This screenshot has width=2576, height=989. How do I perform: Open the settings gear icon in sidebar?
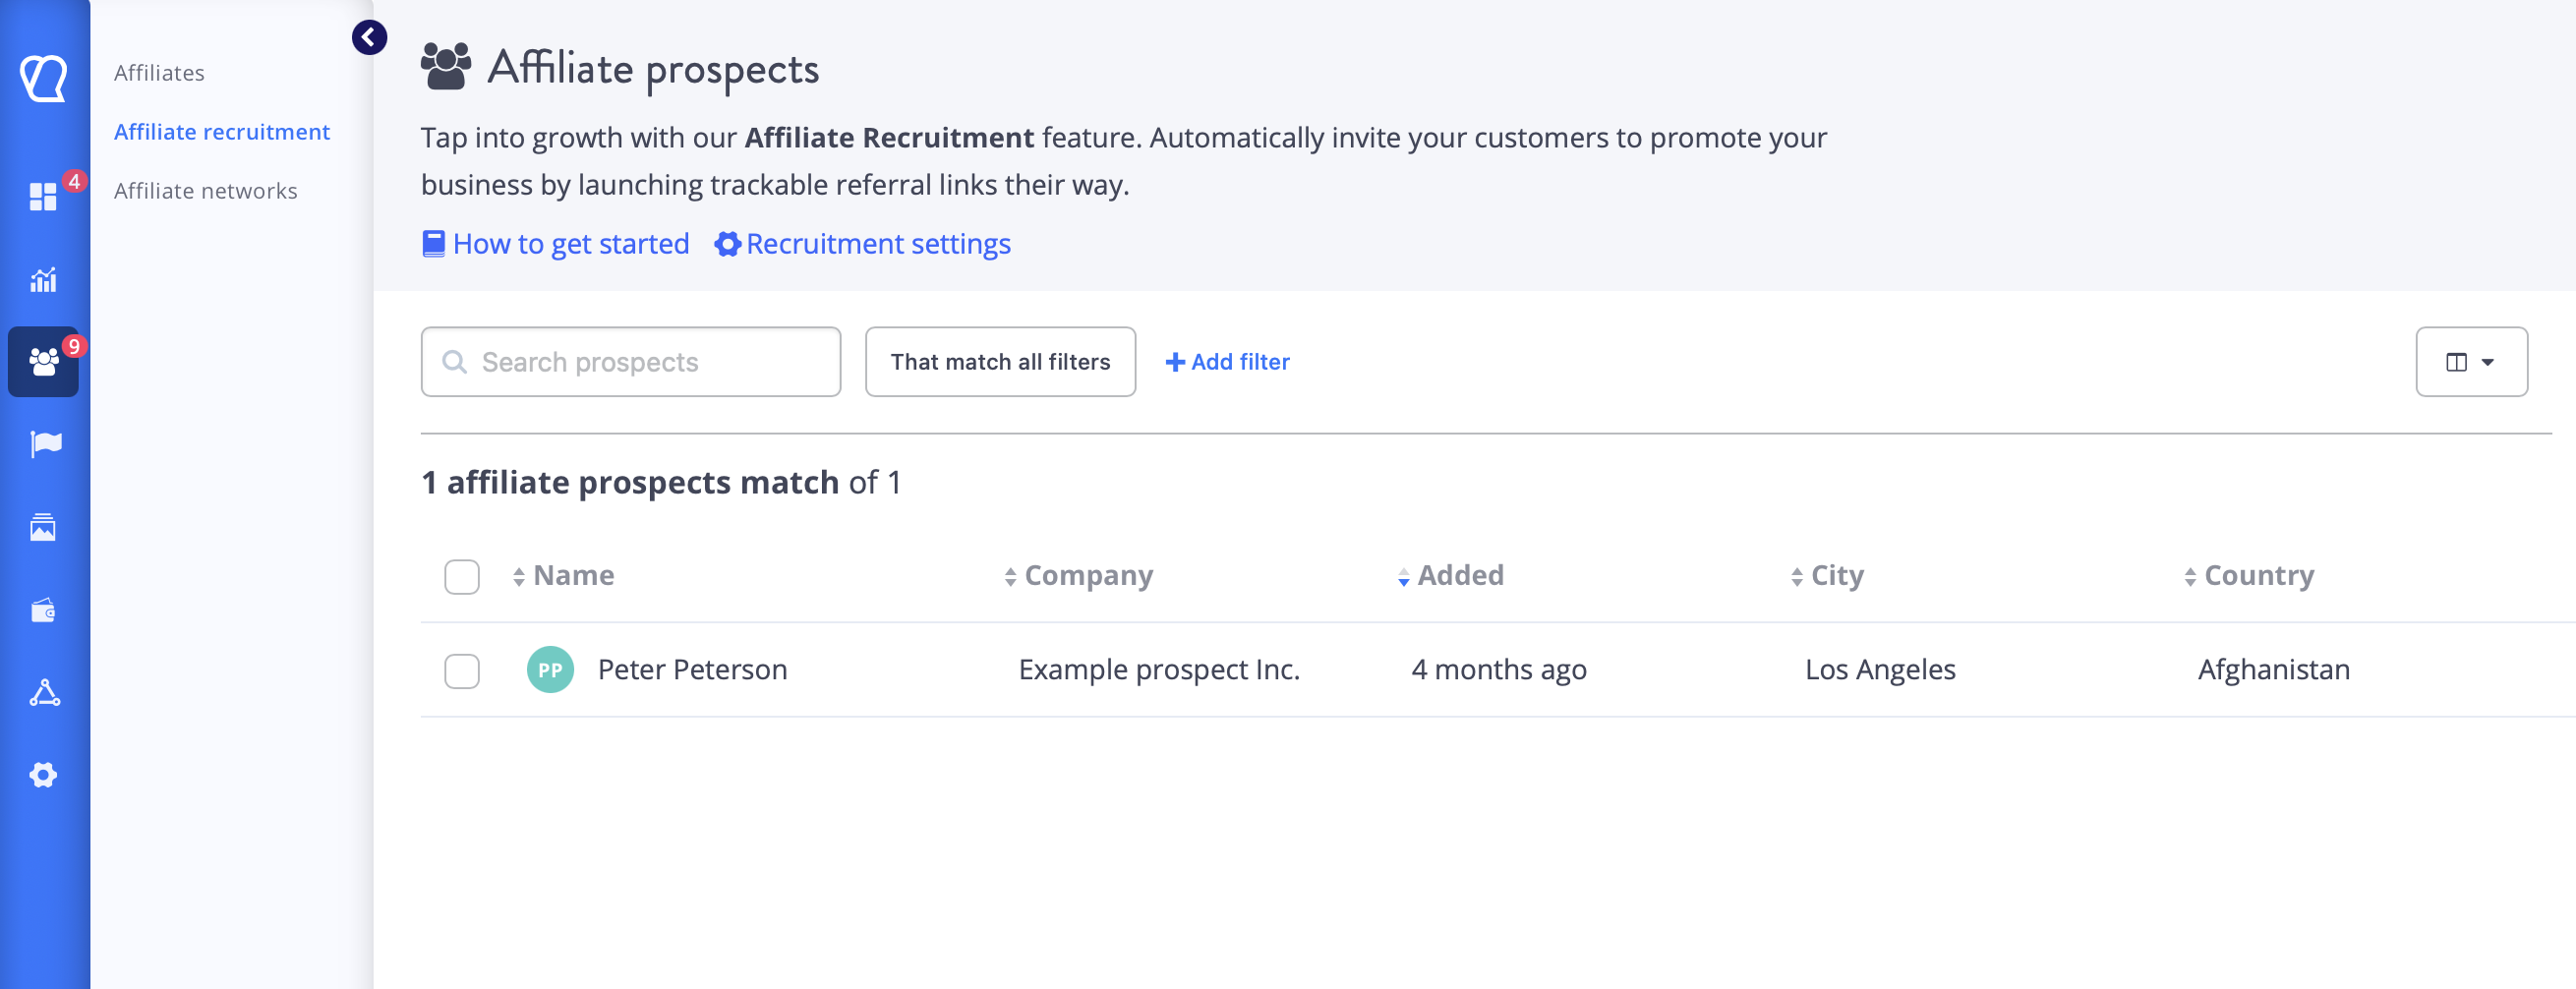click(x=43, y=775)
